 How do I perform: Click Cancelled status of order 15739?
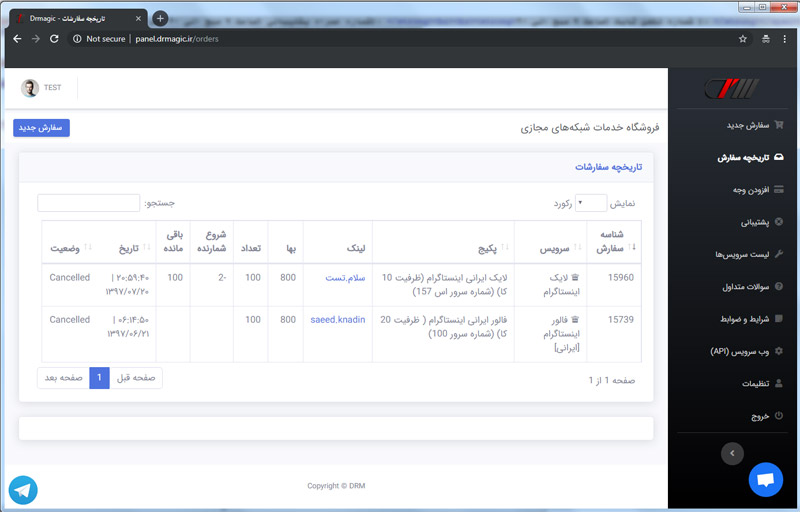(x=69, y=320)
